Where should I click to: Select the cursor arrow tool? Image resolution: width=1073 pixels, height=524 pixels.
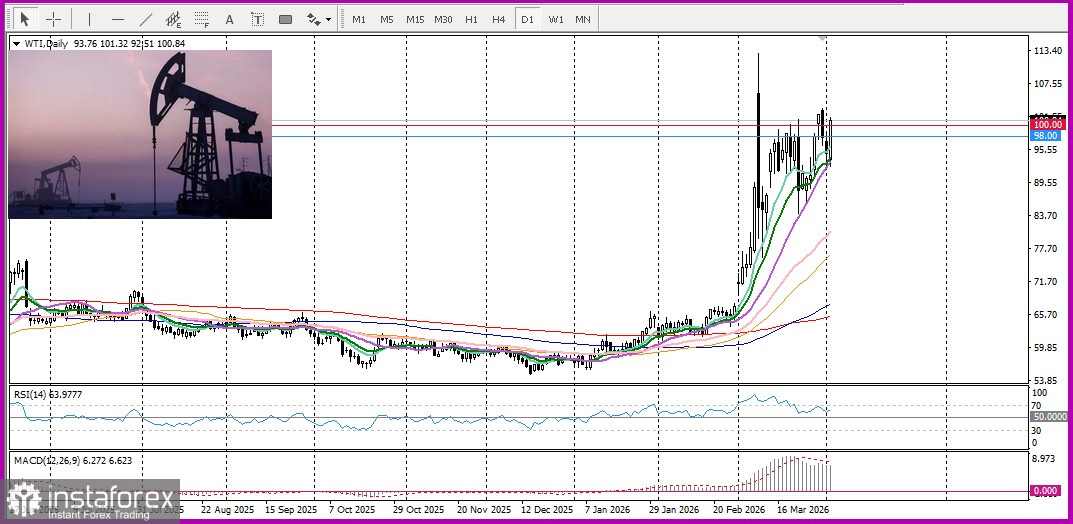pos(25,19)
